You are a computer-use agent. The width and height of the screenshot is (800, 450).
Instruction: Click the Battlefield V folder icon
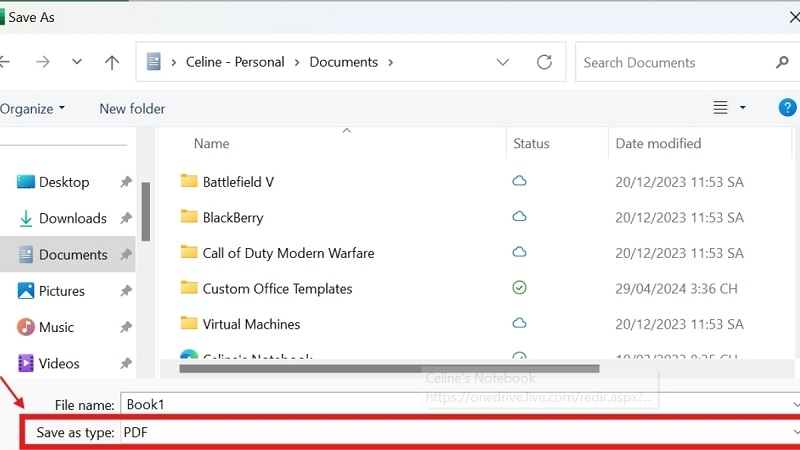(x=189, y=181)
